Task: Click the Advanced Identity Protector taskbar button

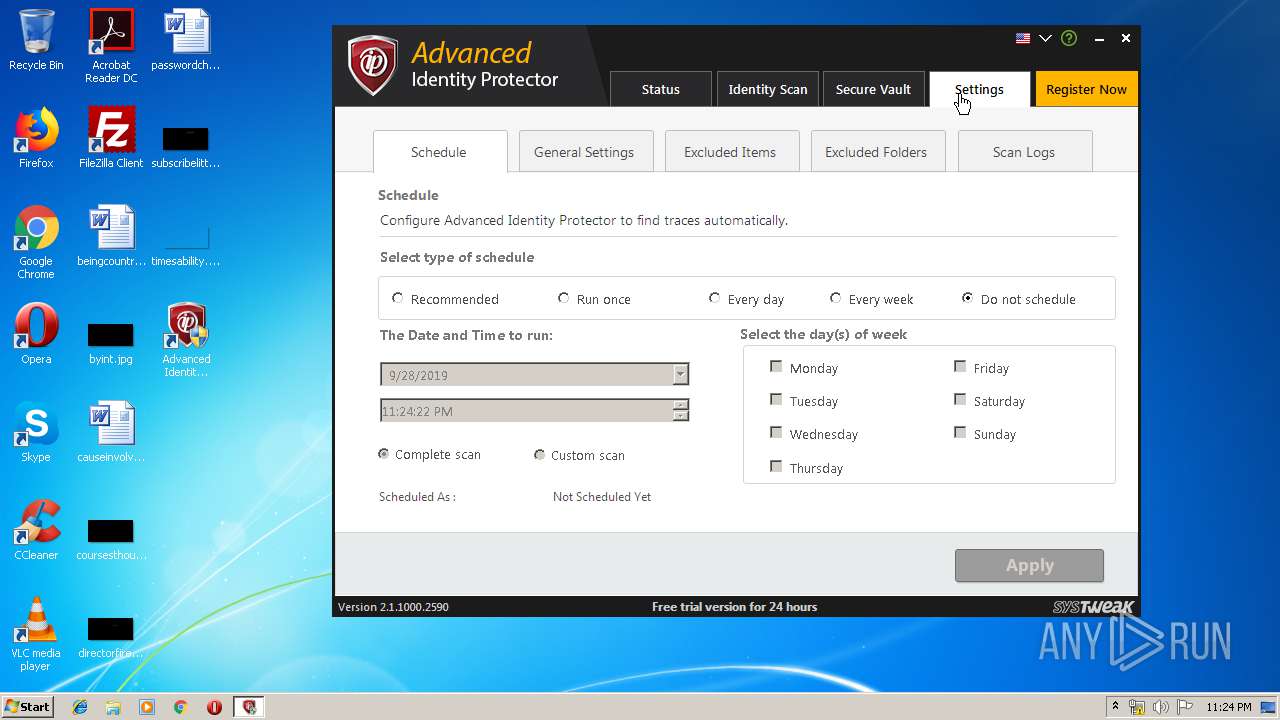Action: pyautogui.click(x=248, y=707)
